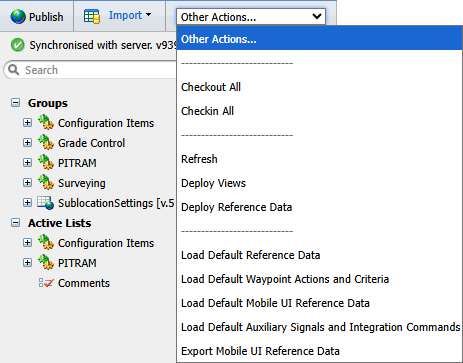Expand the Surveying node
The image size is (463, 363).
tap(27, 182)
